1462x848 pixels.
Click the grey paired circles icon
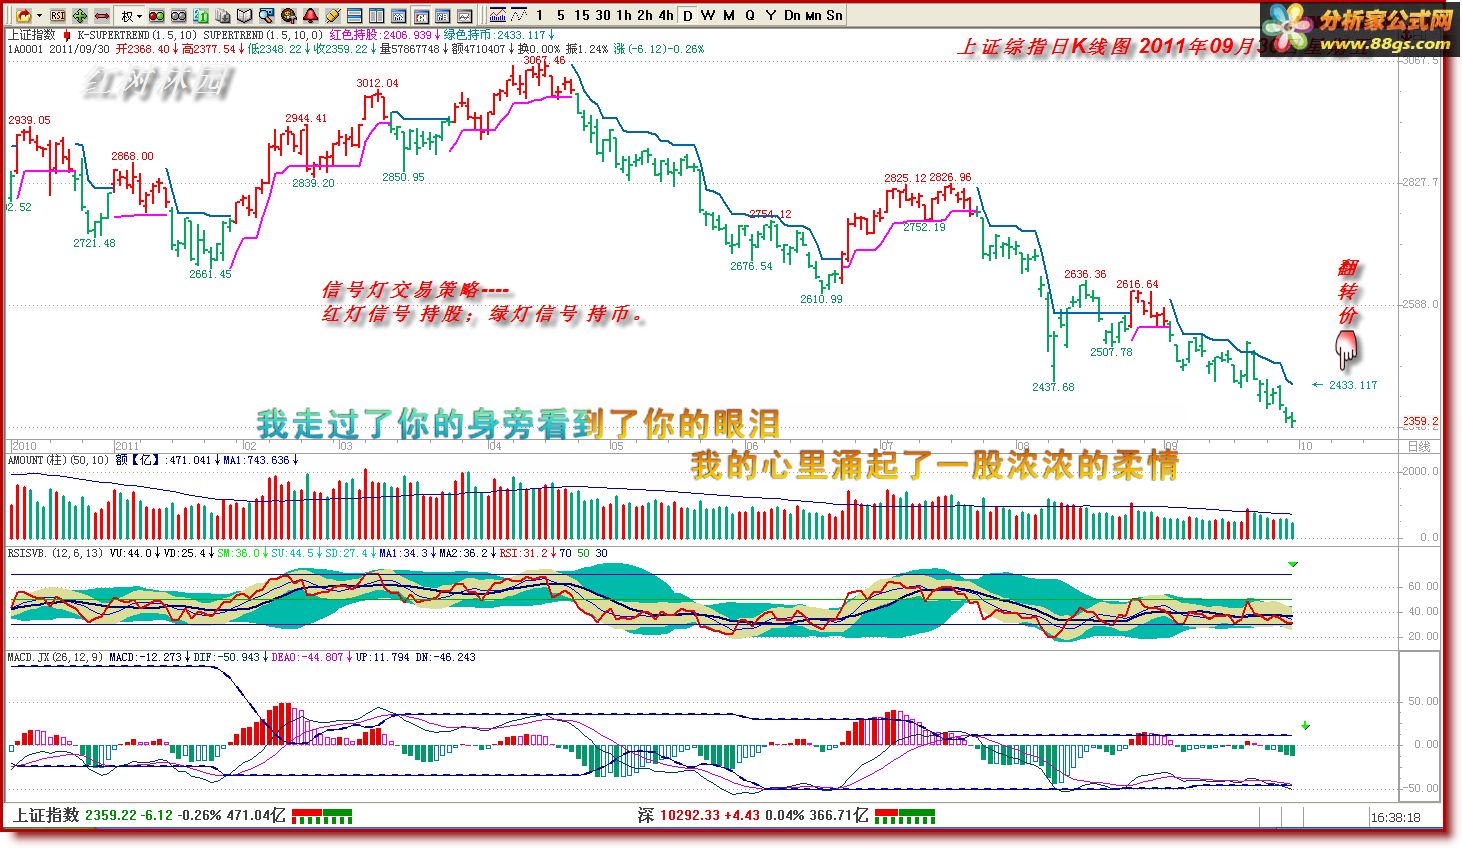point(178,15)
